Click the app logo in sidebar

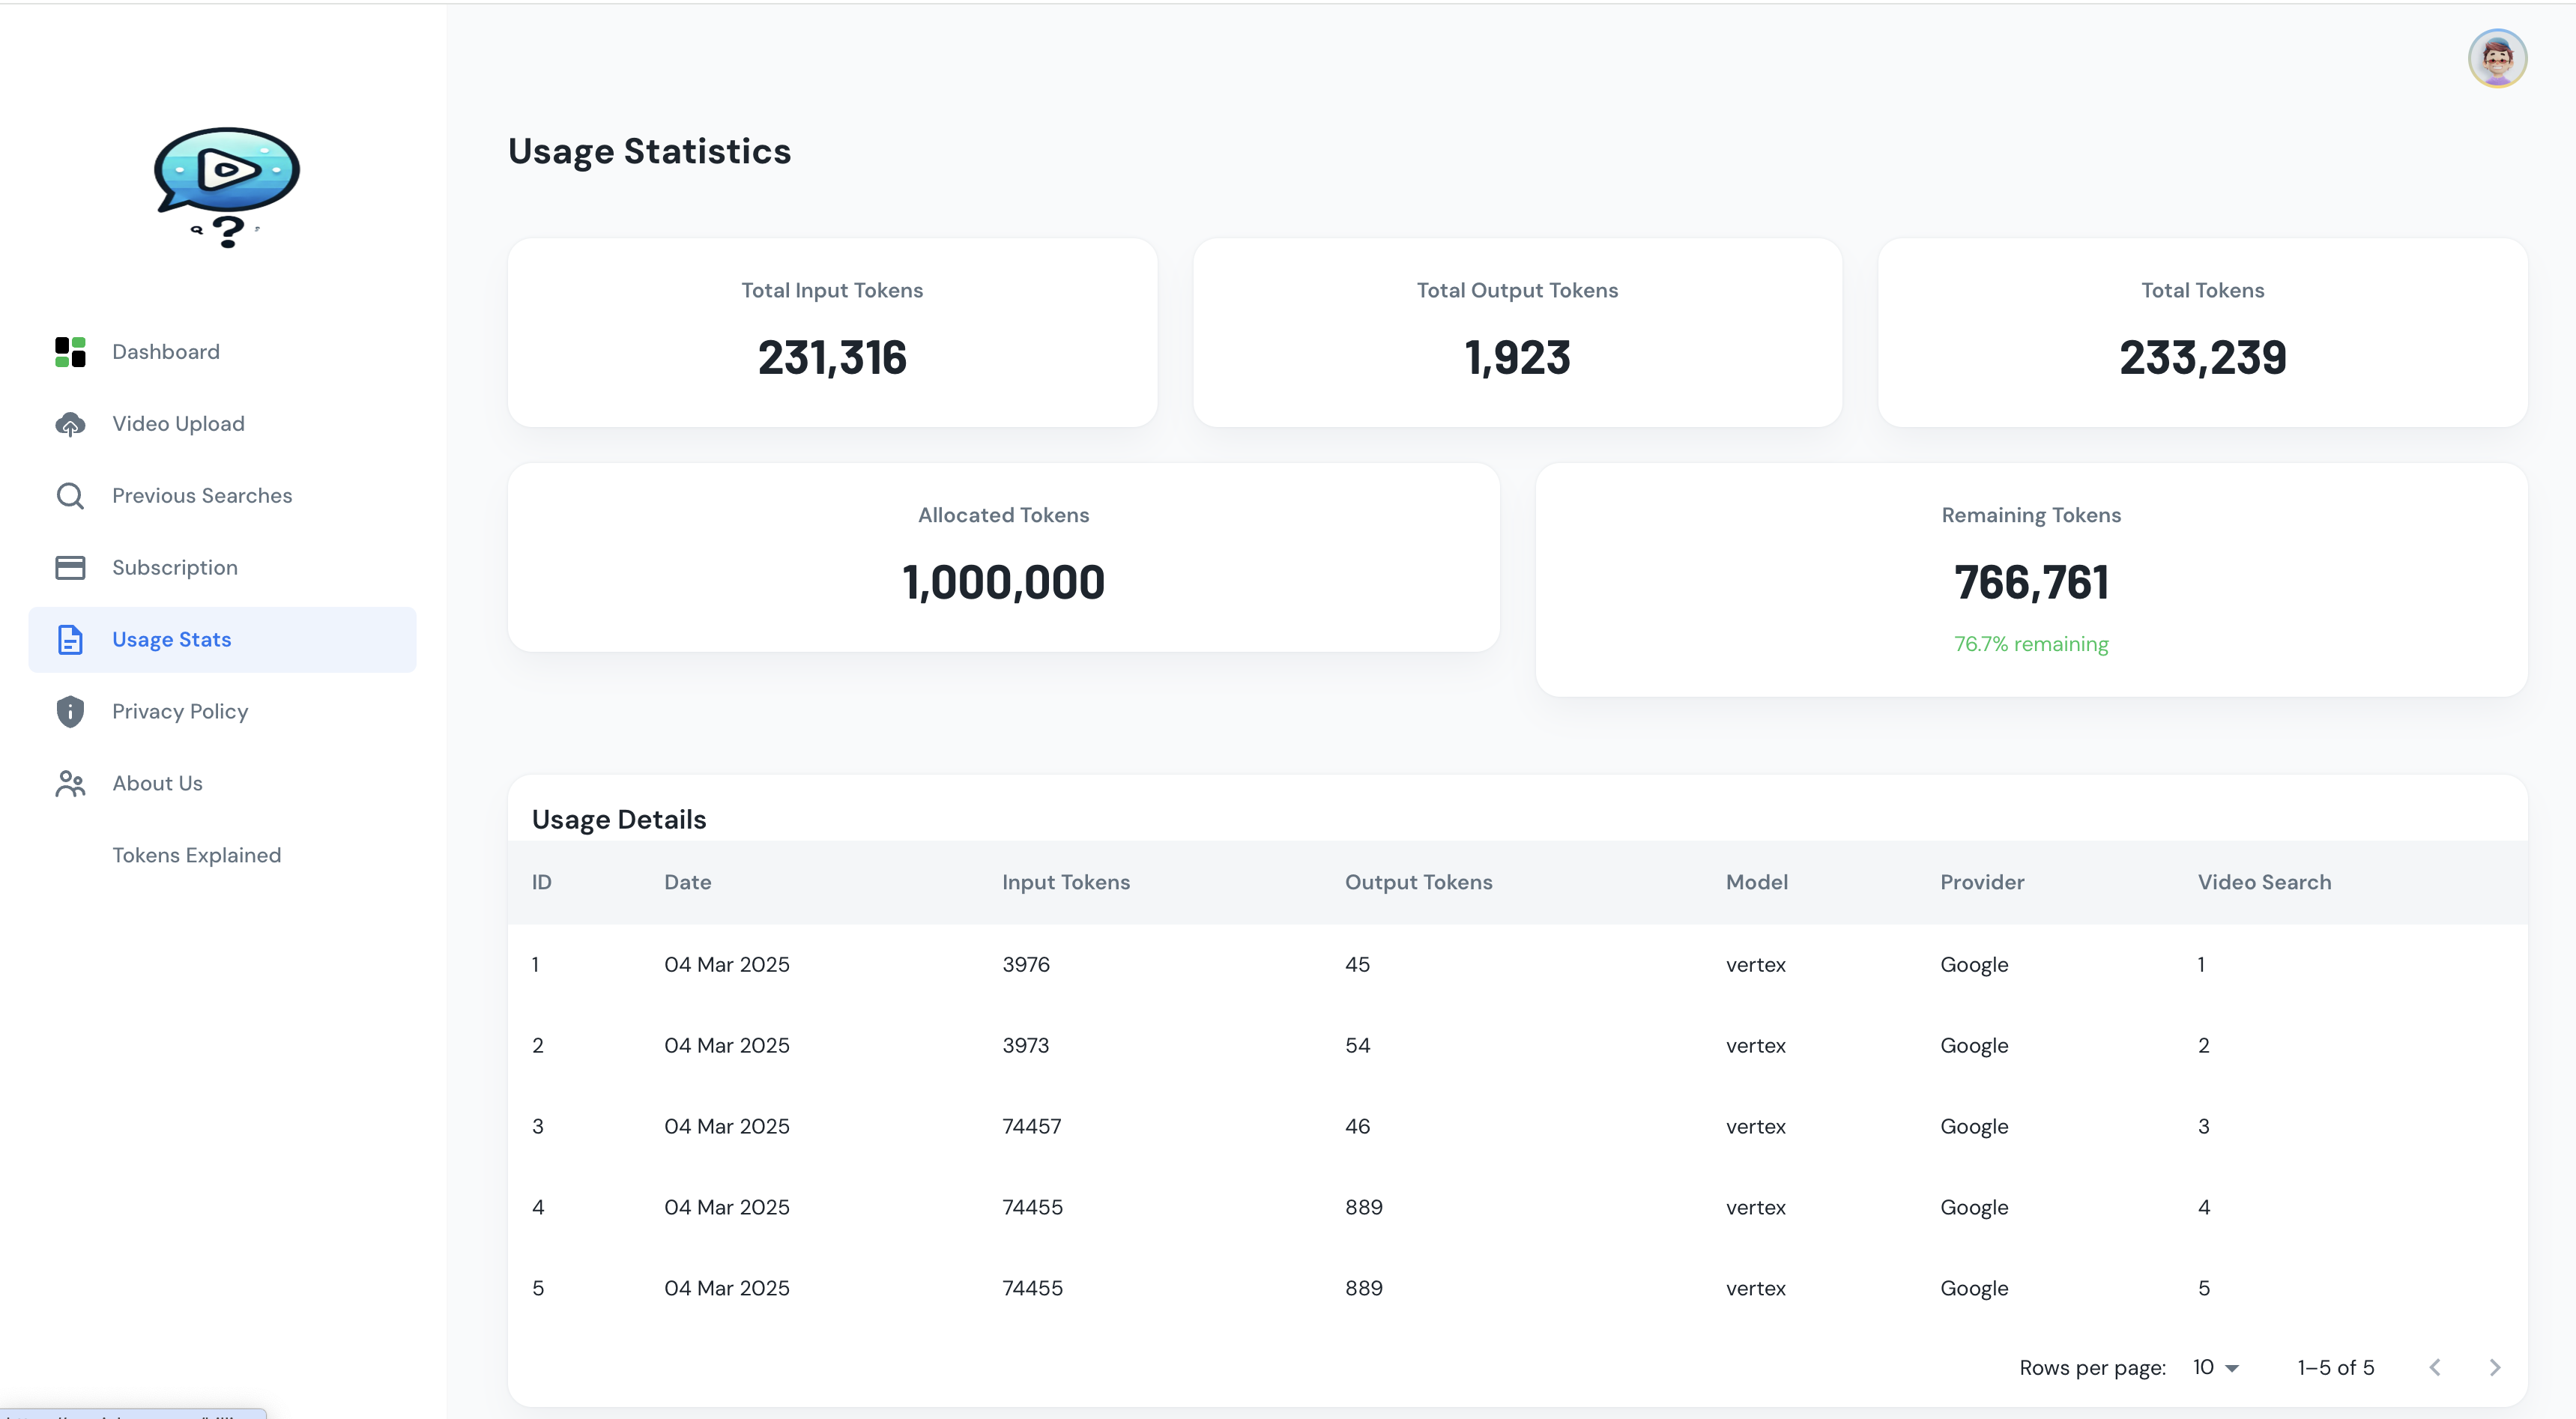click(227, 187)
